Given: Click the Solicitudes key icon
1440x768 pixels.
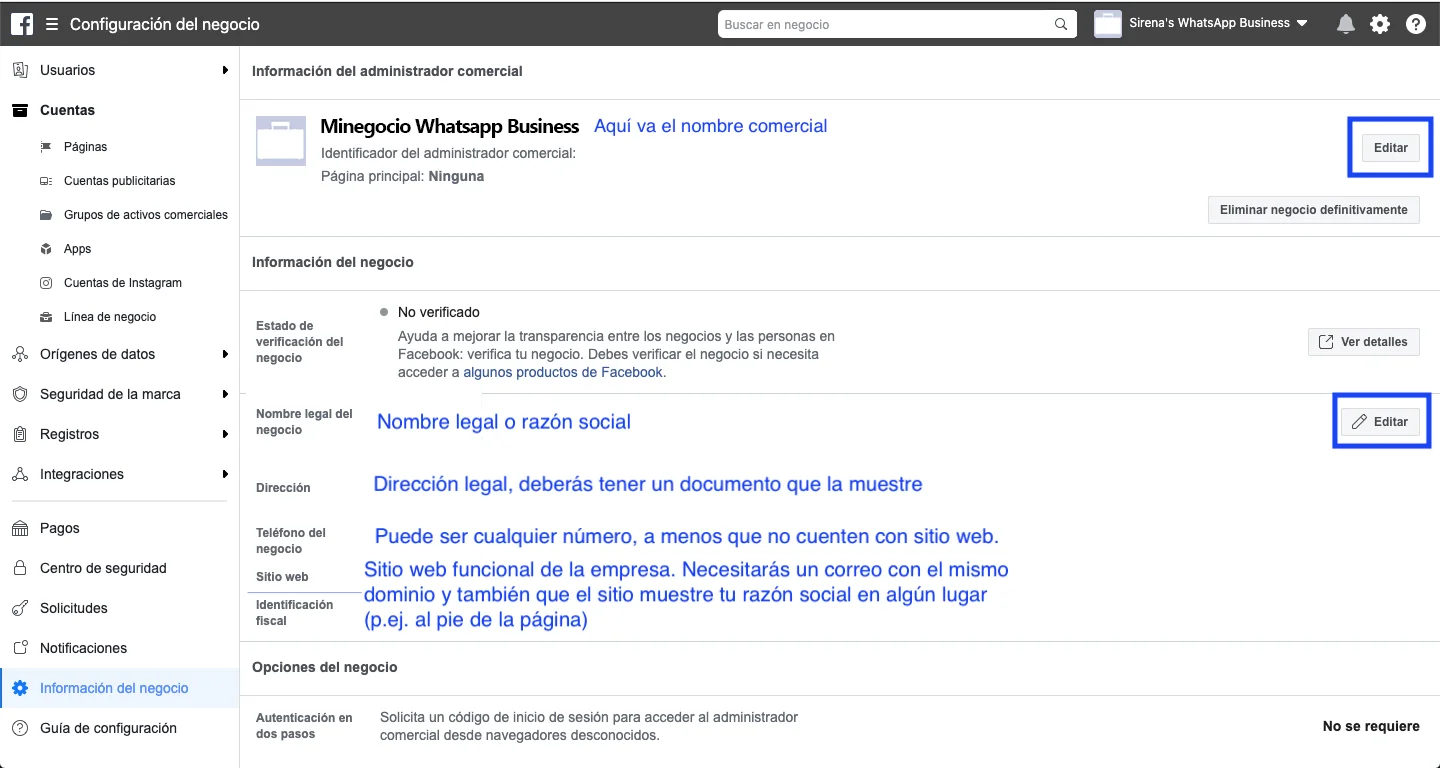Looking at the screenshot, I should [20, 608].
